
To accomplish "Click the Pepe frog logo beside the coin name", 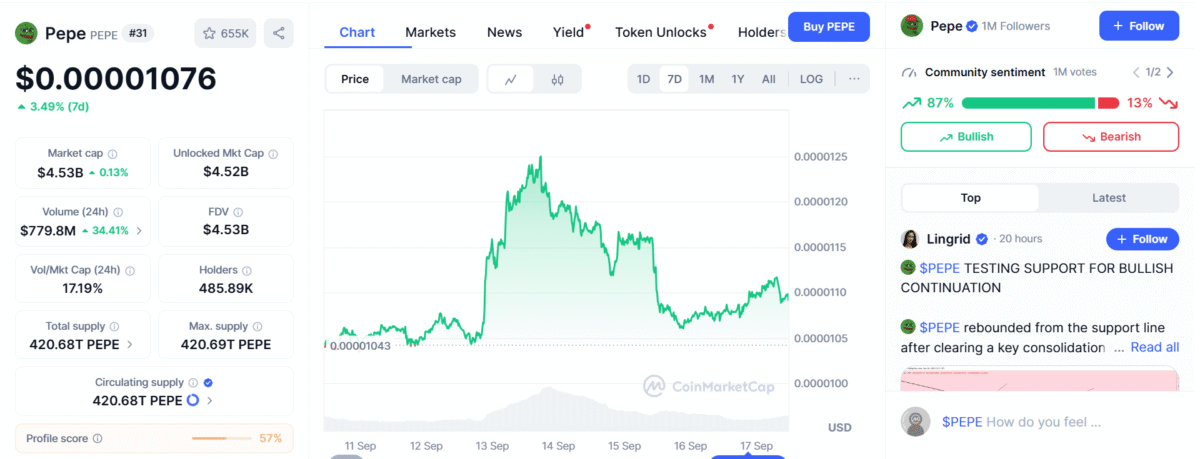I will point(26,33).
